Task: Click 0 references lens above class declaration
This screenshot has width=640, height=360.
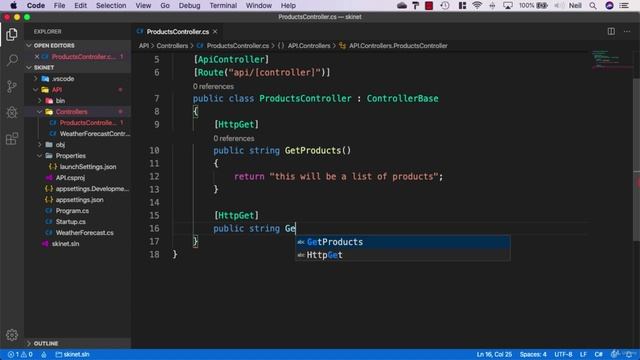Action: 213,87
